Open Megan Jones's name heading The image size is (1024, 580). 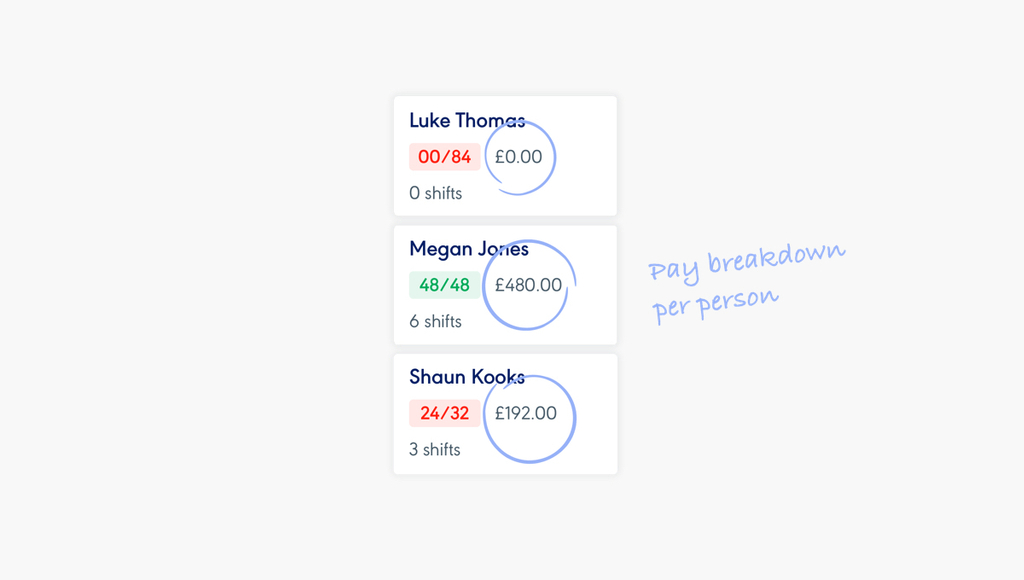(469, 249)
